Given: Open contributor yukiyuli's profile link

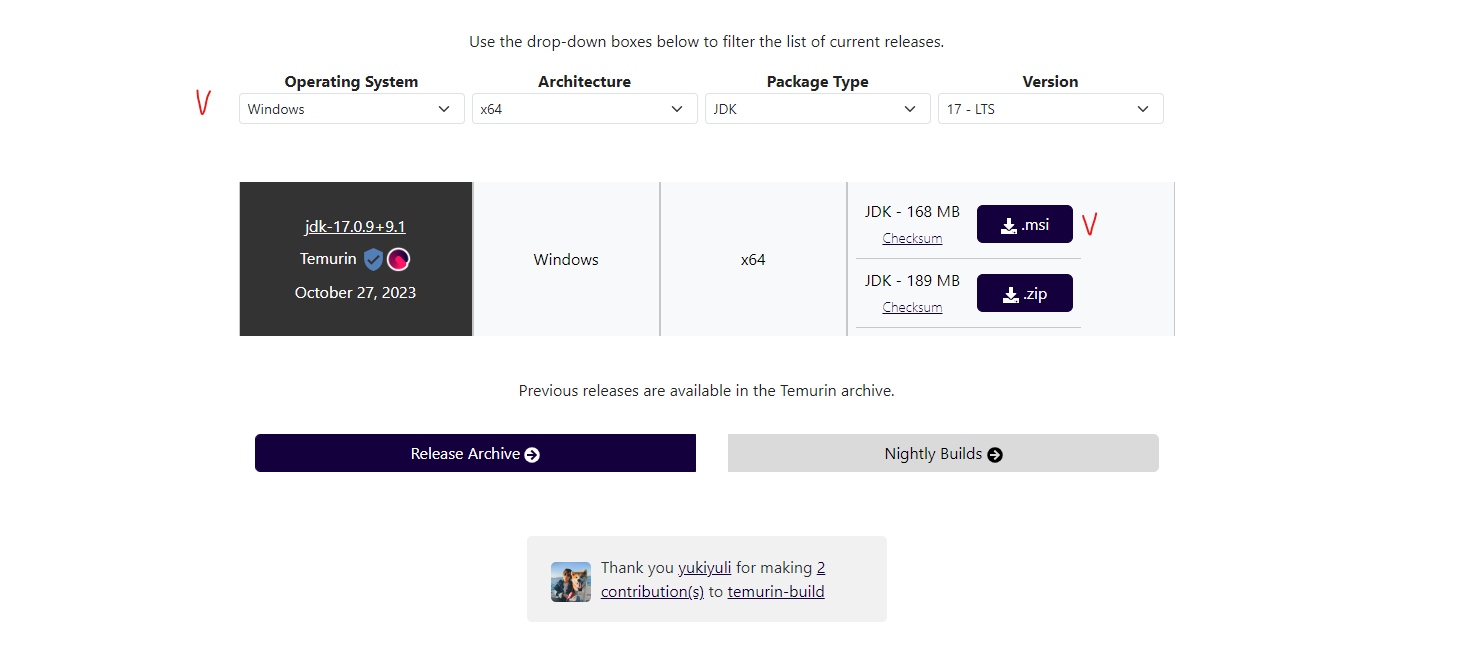Looking at the screenshot, I should [x=705, y=568].
